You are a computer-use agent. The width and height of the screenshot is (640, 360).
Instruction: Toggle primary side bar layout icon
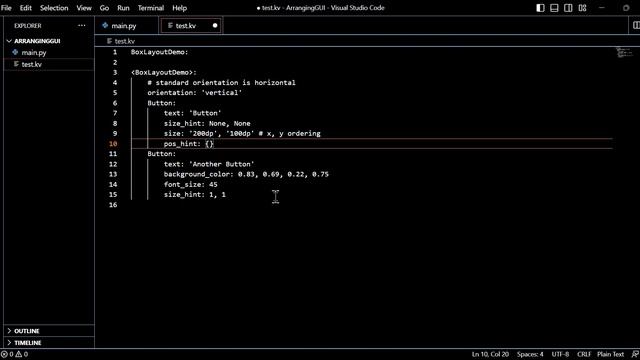pos(540,8)
